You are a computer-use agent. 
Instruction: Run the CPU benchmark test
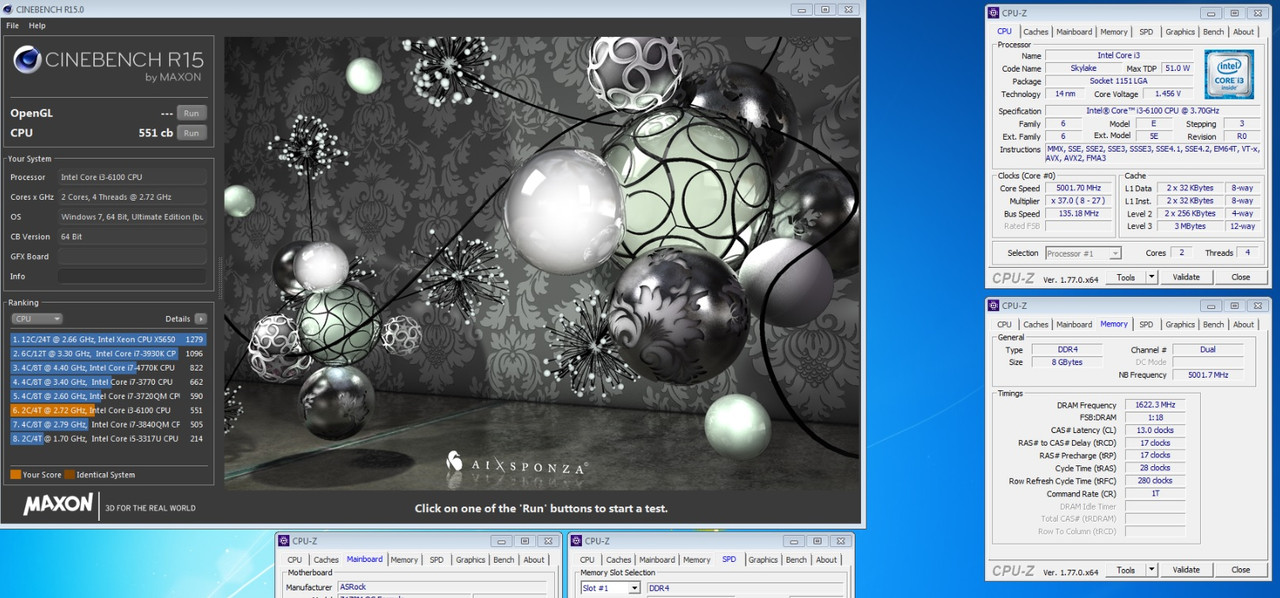(191, 133)
